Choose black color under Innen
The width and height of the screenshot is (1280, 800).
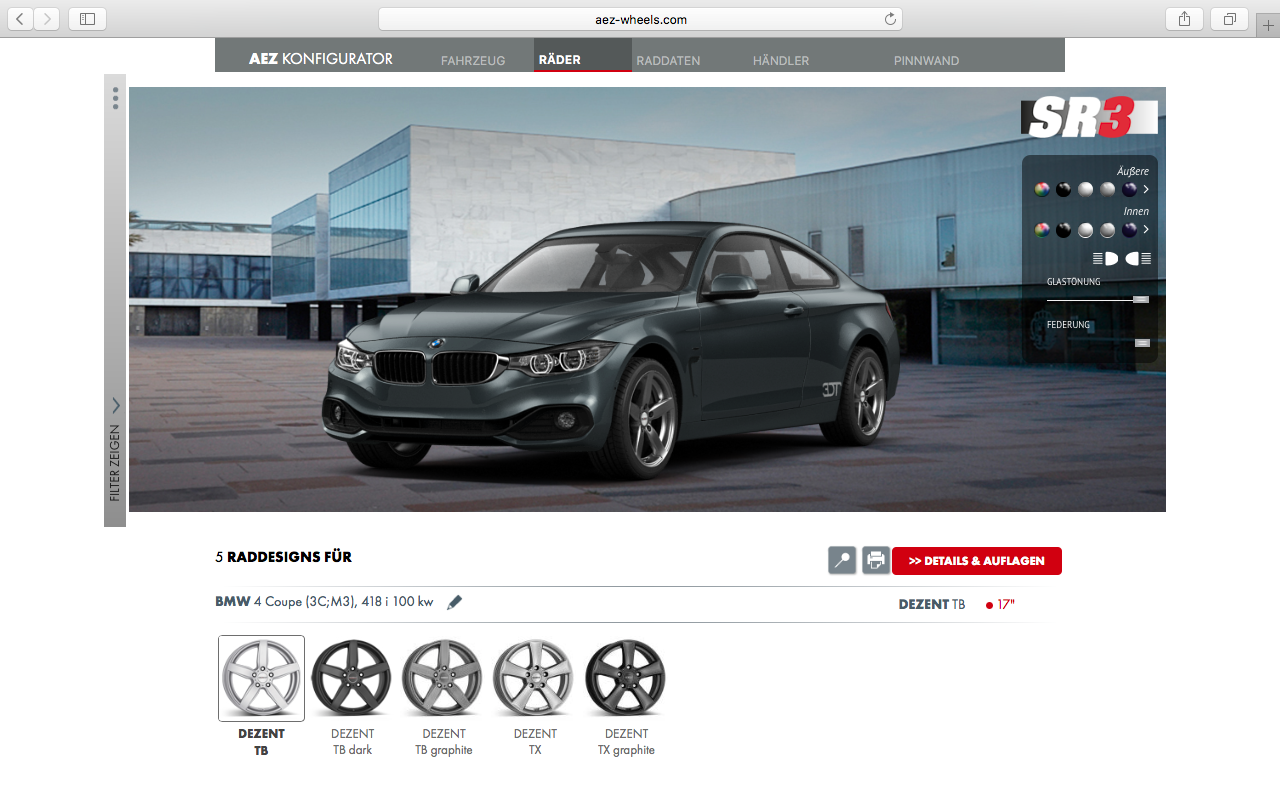1064,230
